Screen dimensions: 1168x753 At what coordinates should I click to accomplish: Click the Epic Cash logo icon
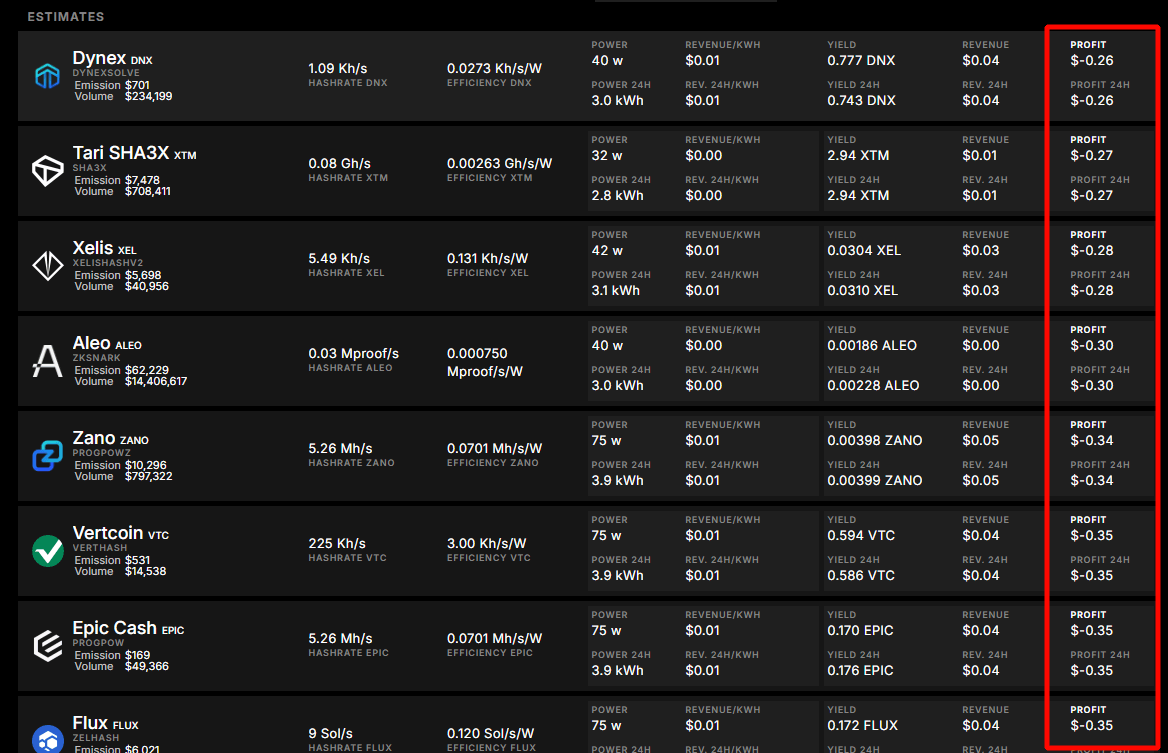click(x=47, y=646)
